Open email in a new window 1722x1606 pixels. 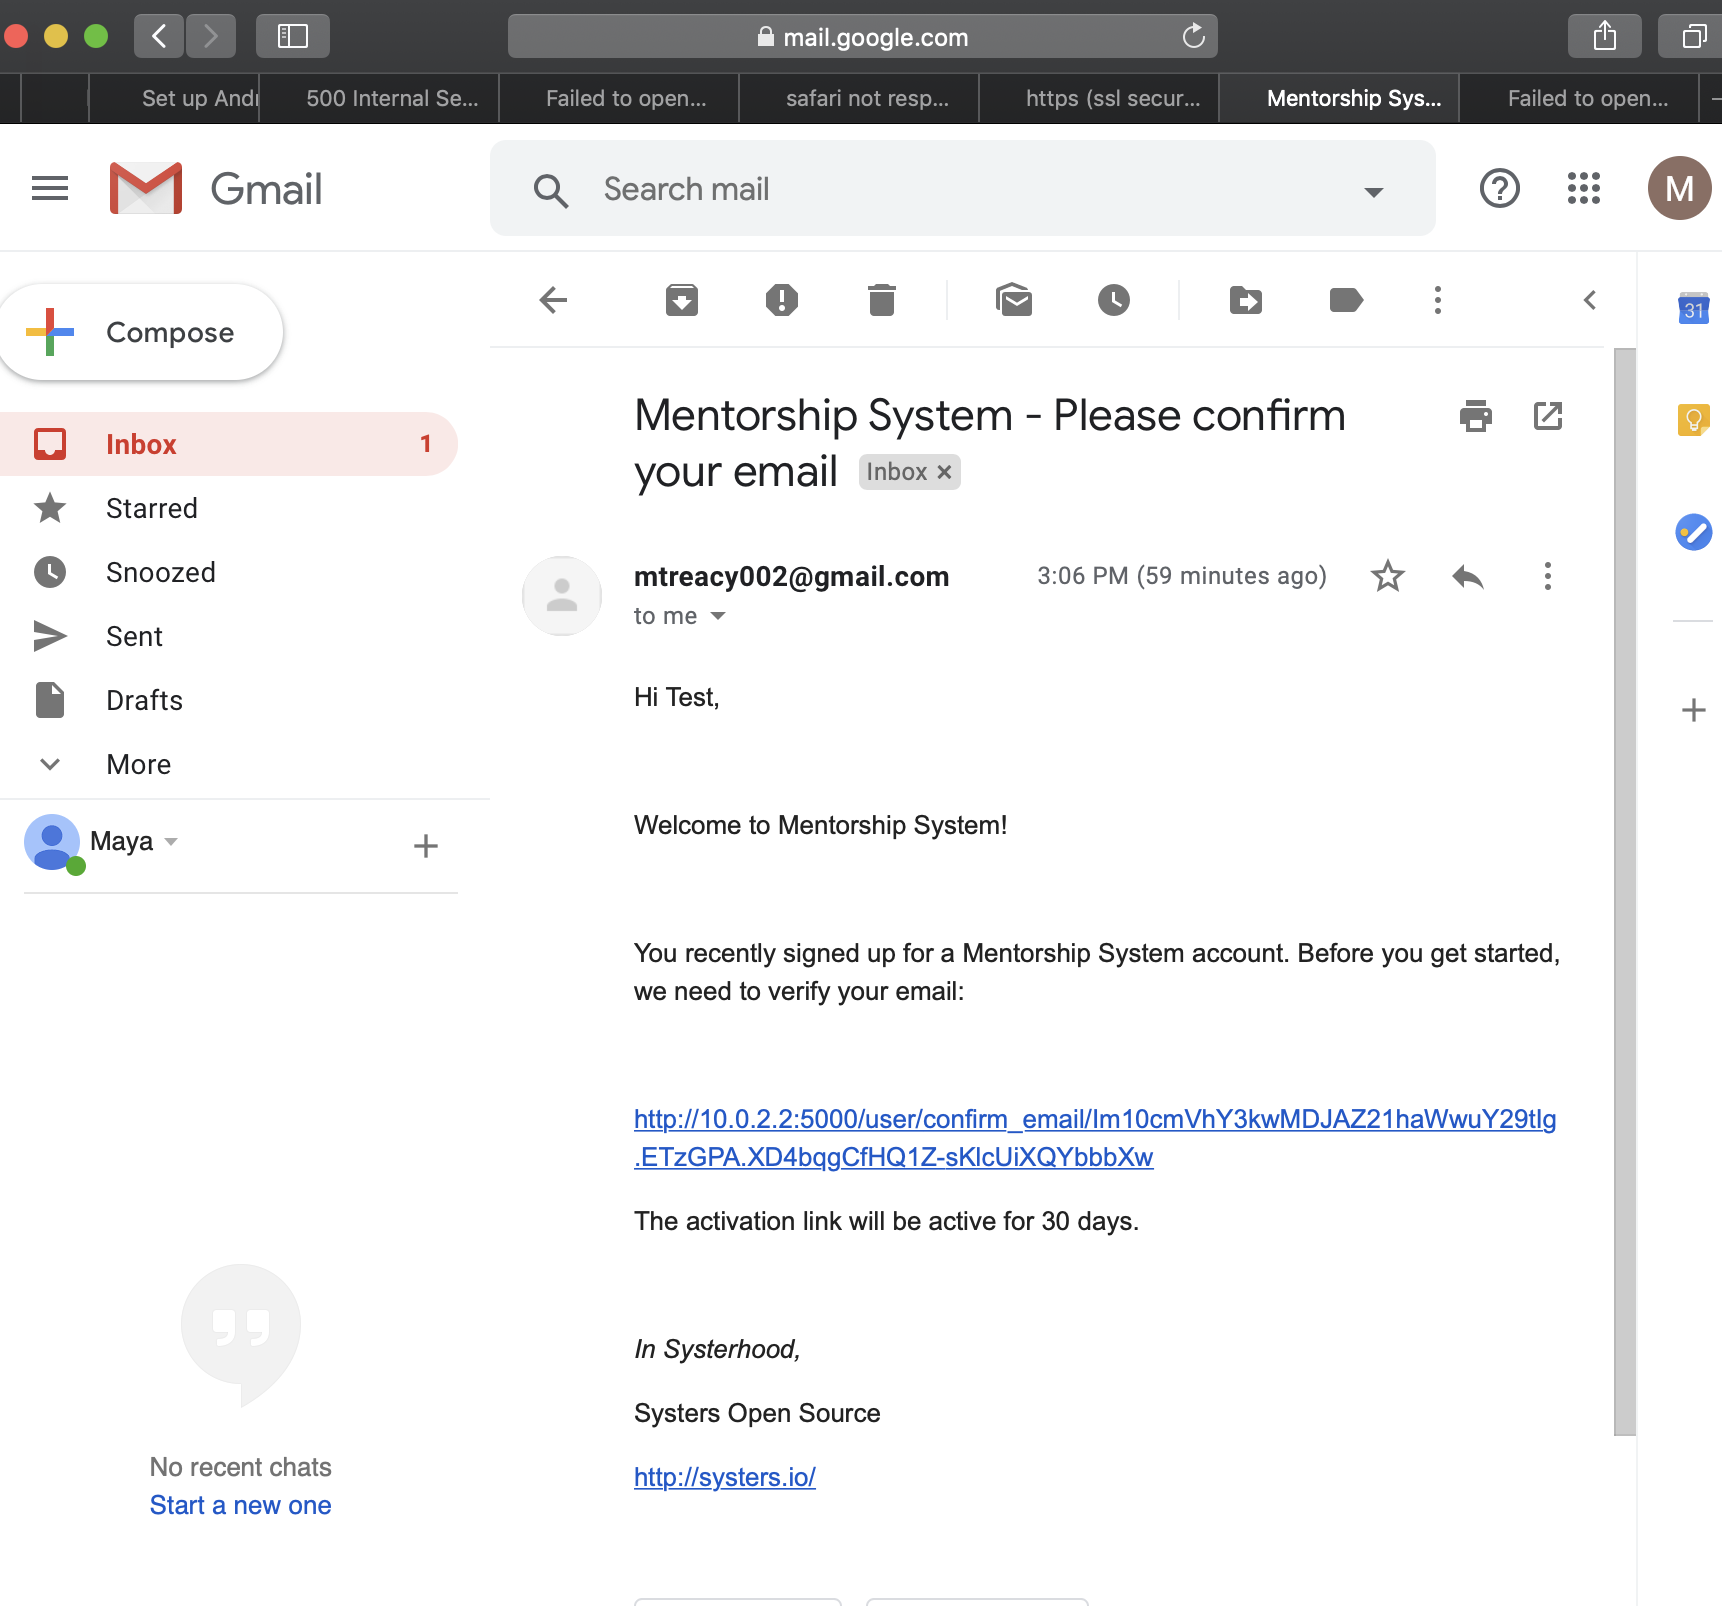click(1548, 415)
